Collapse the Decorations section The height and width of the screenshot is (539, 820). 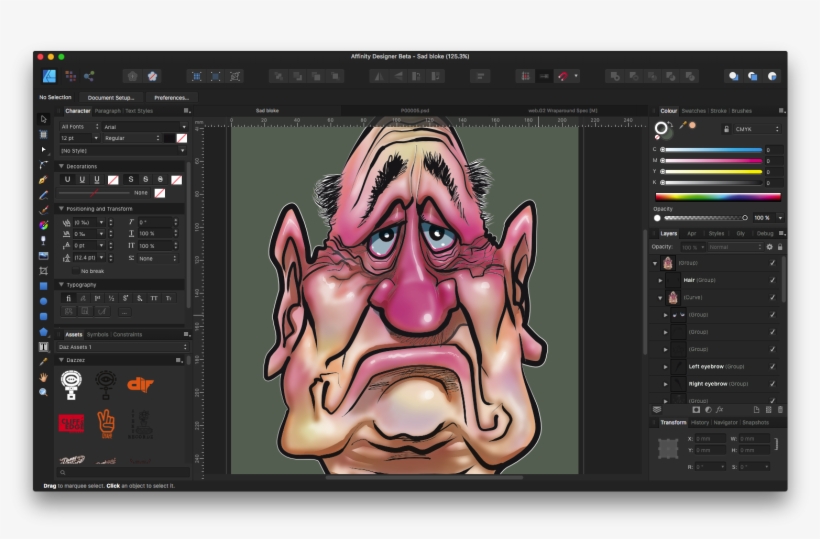pos(61,166)
